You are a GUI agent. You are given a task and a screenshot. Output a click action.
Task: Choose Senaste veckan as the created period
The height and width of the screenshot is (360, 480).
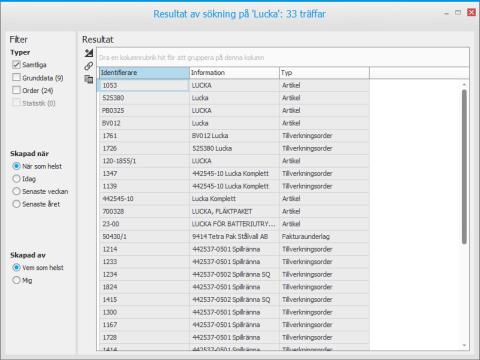click(x=16, y=191)
